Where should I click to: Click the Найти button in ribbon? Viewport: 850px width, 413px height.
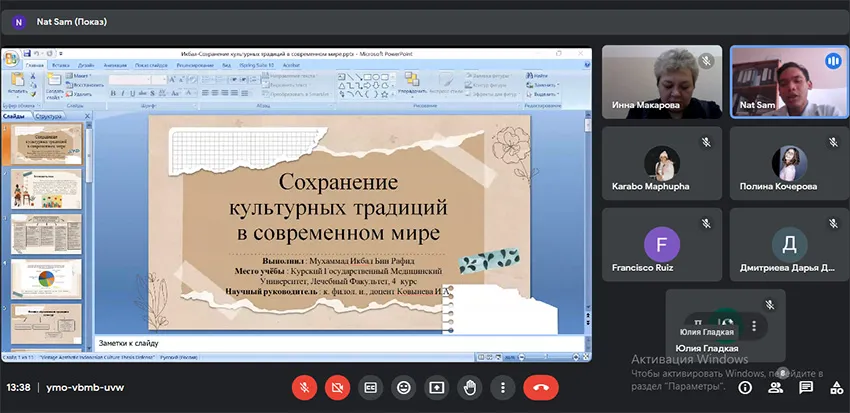(x=539, y=75)
